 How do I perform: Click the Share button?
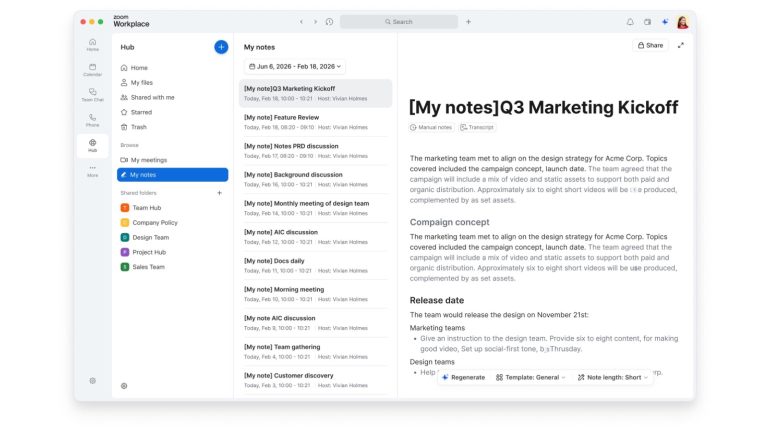coord(649,45)
